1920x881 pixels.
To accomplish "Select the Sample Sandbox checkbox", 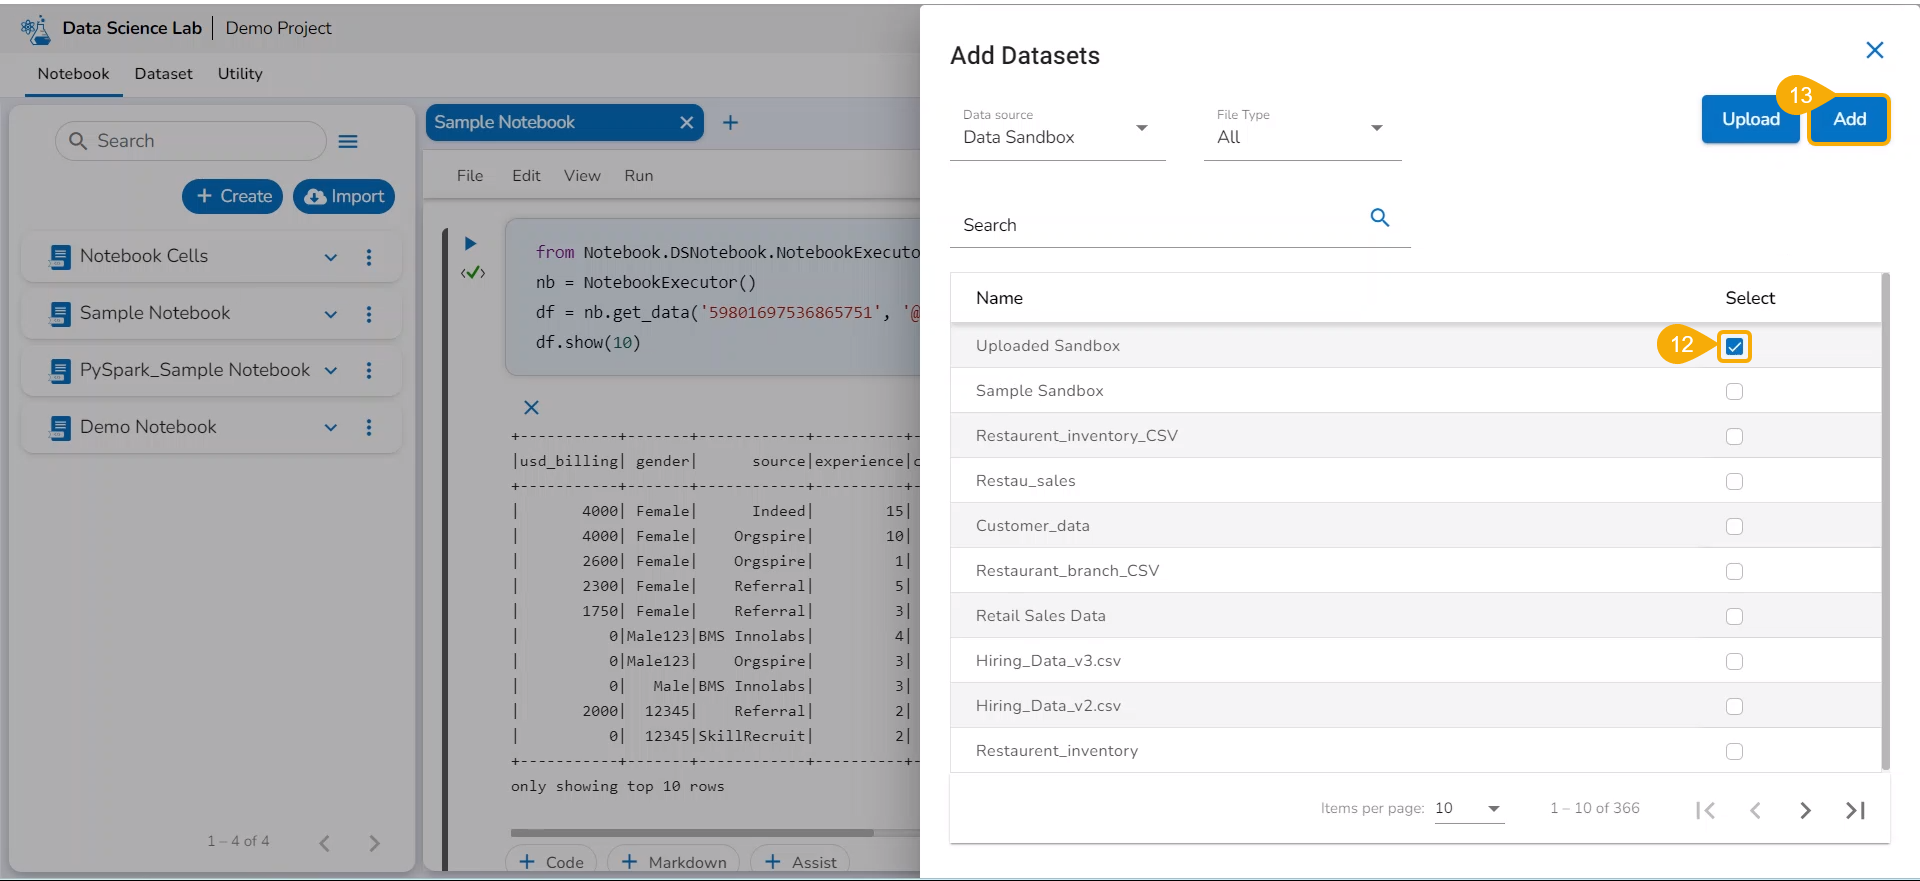I will [x=1734, y=392].
